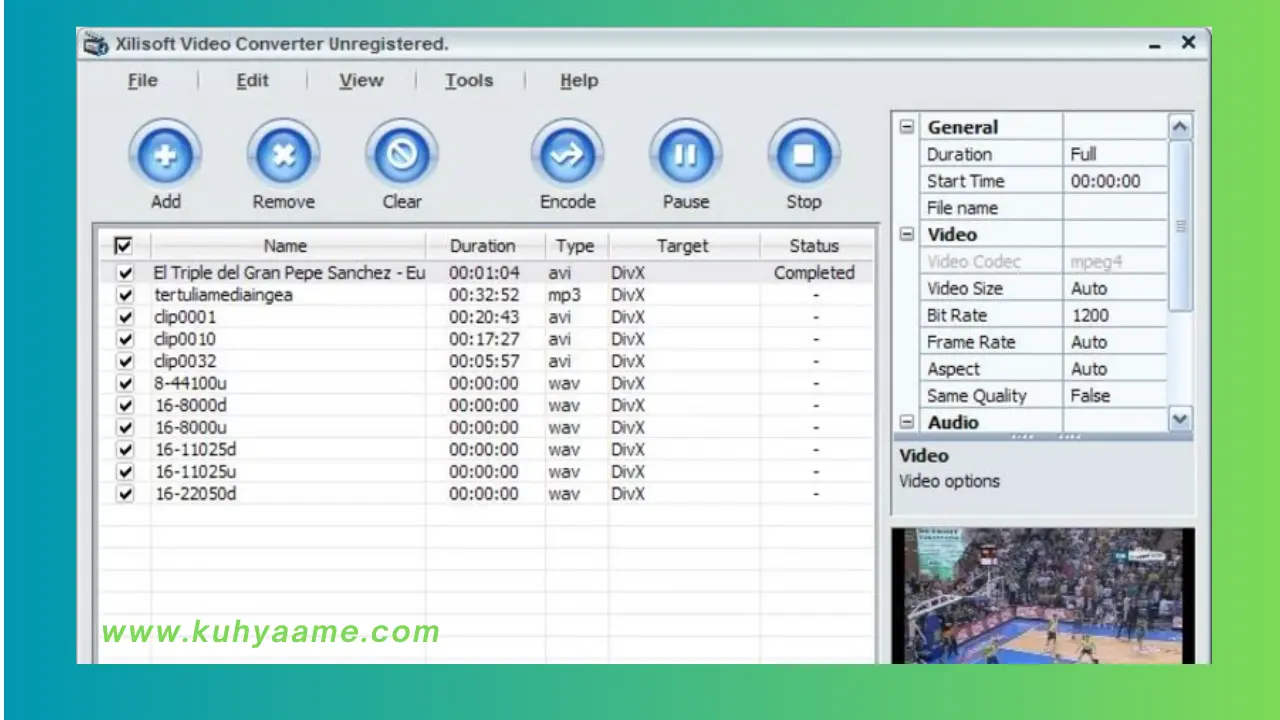
Task: Click the Xilisoft app icon in title bar
Action: [x=96, y=44]
